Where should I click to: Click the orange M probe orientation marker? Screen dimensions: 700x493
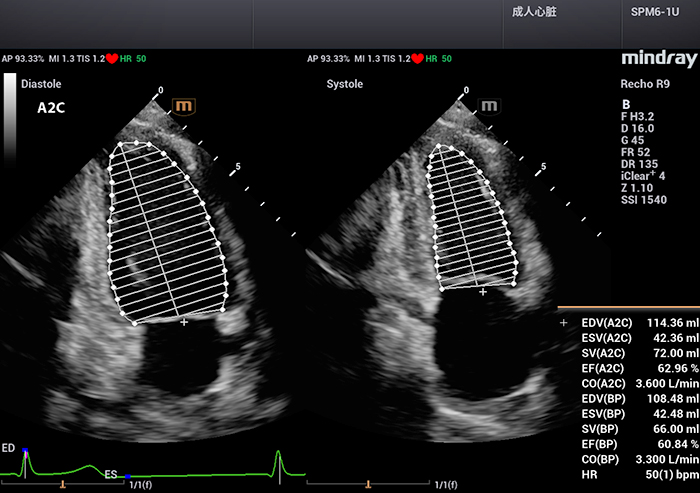(184, 105)
